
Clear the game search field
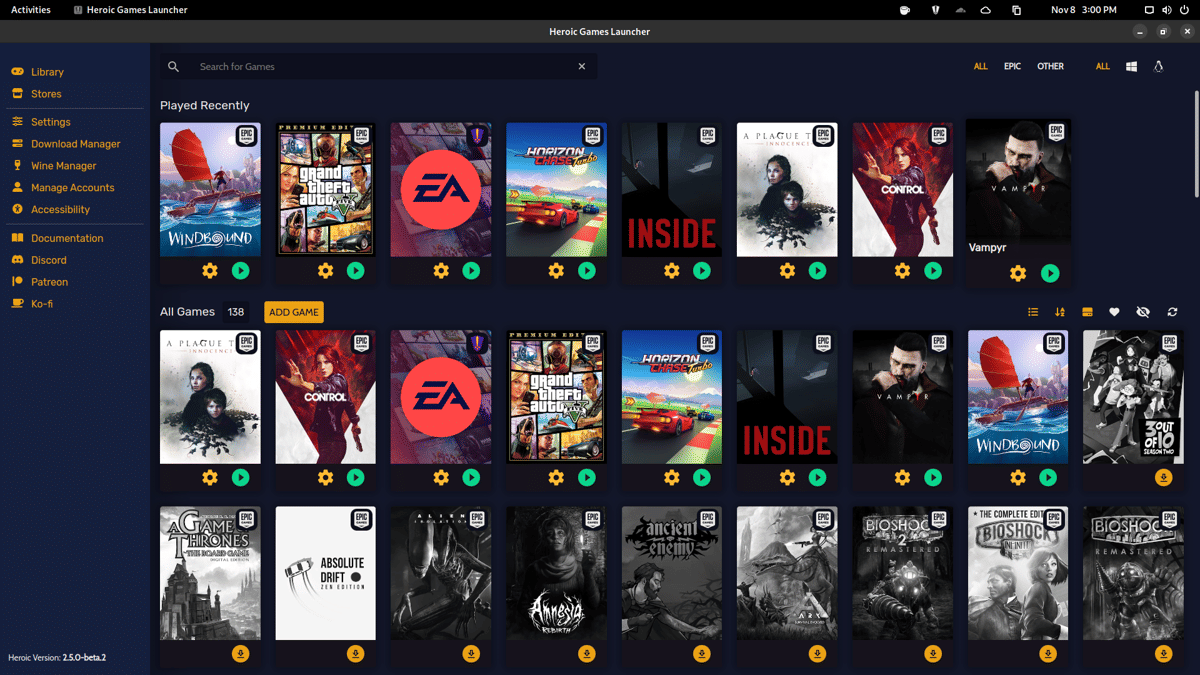[582, 67]
